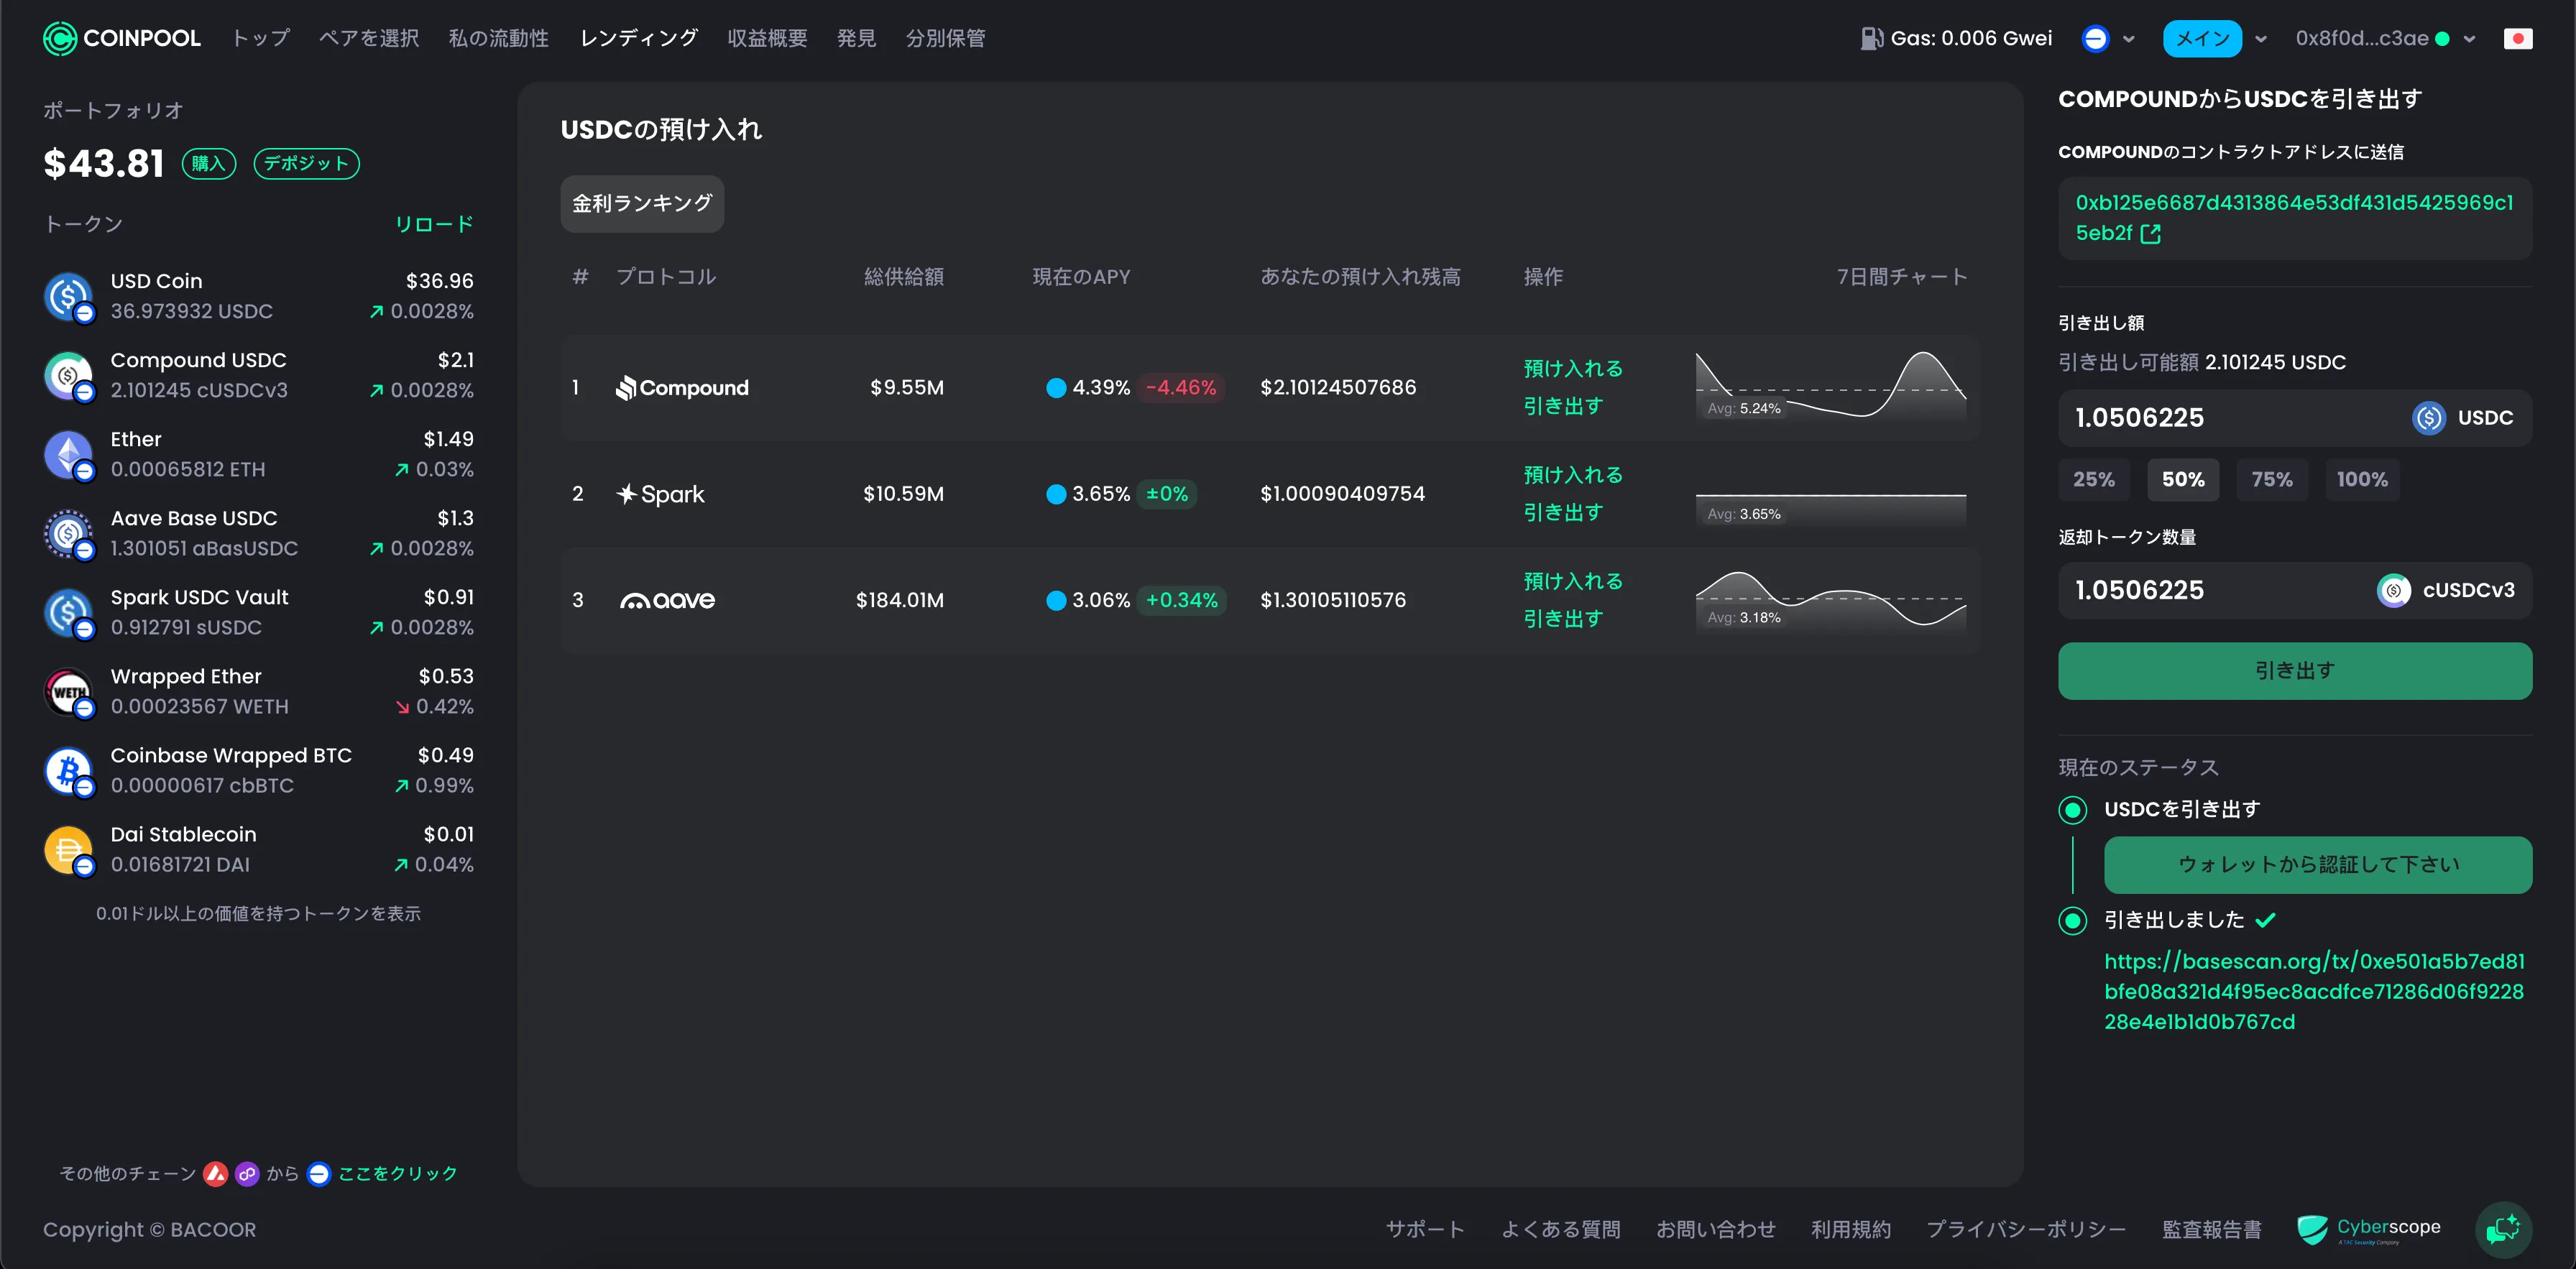Select the USDCを引き出す status step radio
The width and height of the screenshot is (2576, 1269).
[2073, 810]
